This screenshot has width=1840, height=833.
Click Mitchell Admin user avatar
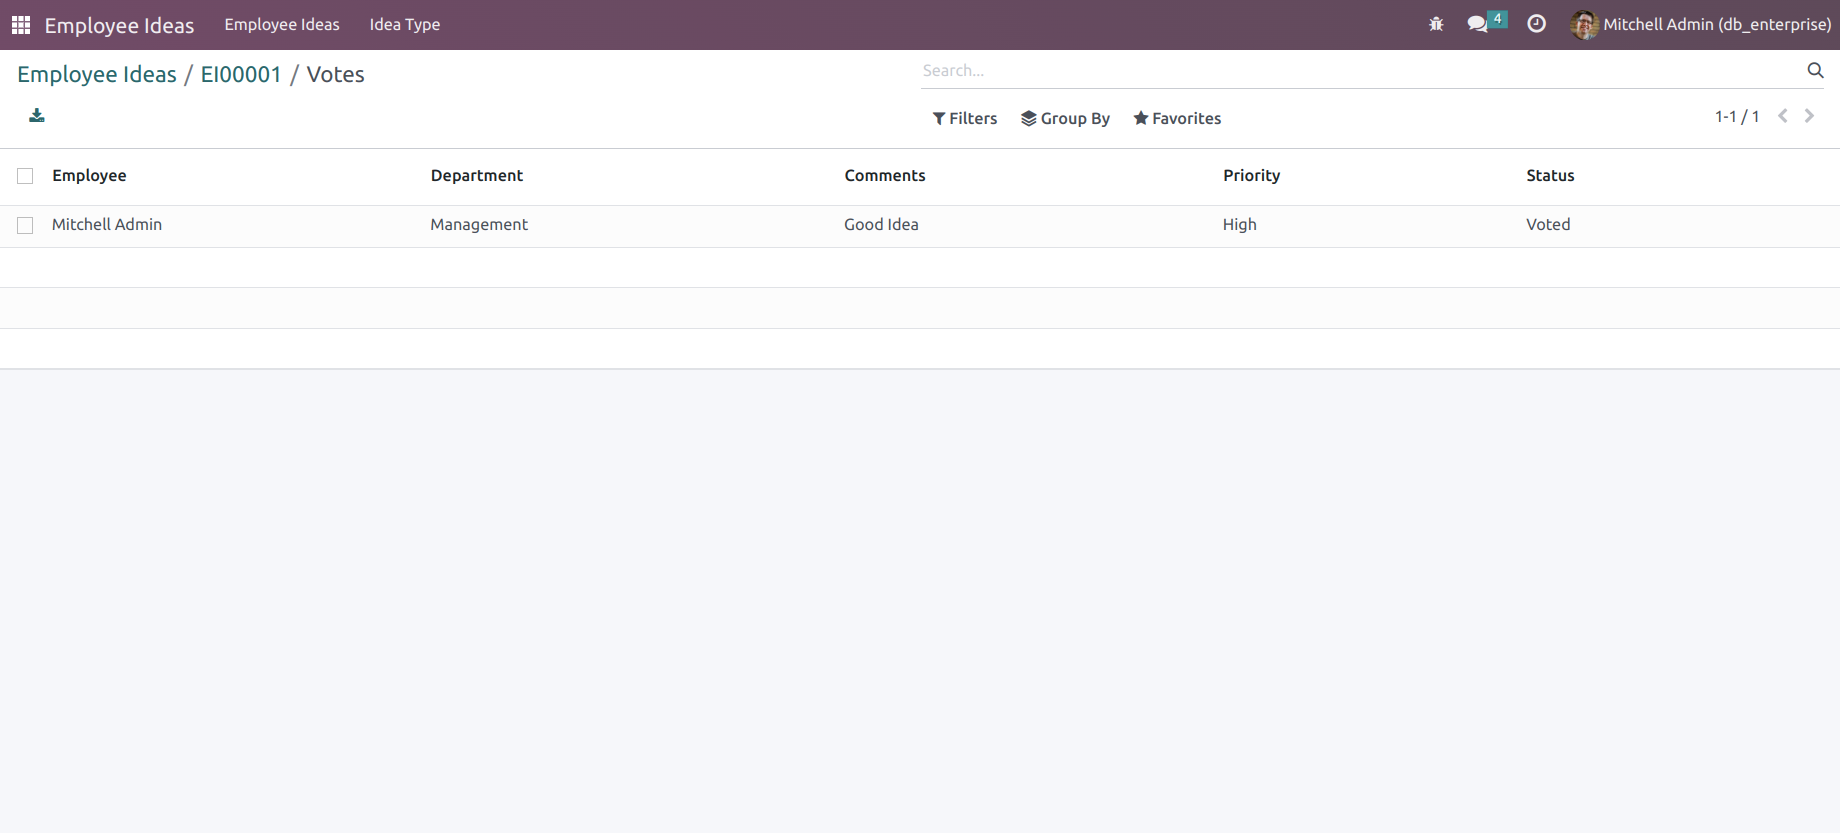(x=1584, y=25)
